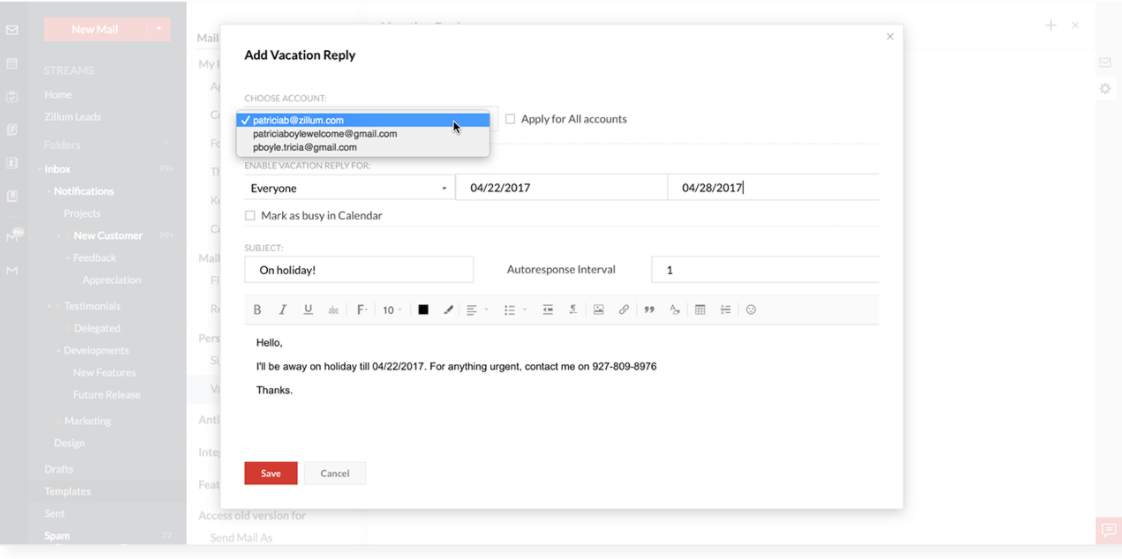Apply bold formatting in the reply editor
The height and width of the screenshot is (559, 1122).
pyautogui.click(x=258, y=310)
